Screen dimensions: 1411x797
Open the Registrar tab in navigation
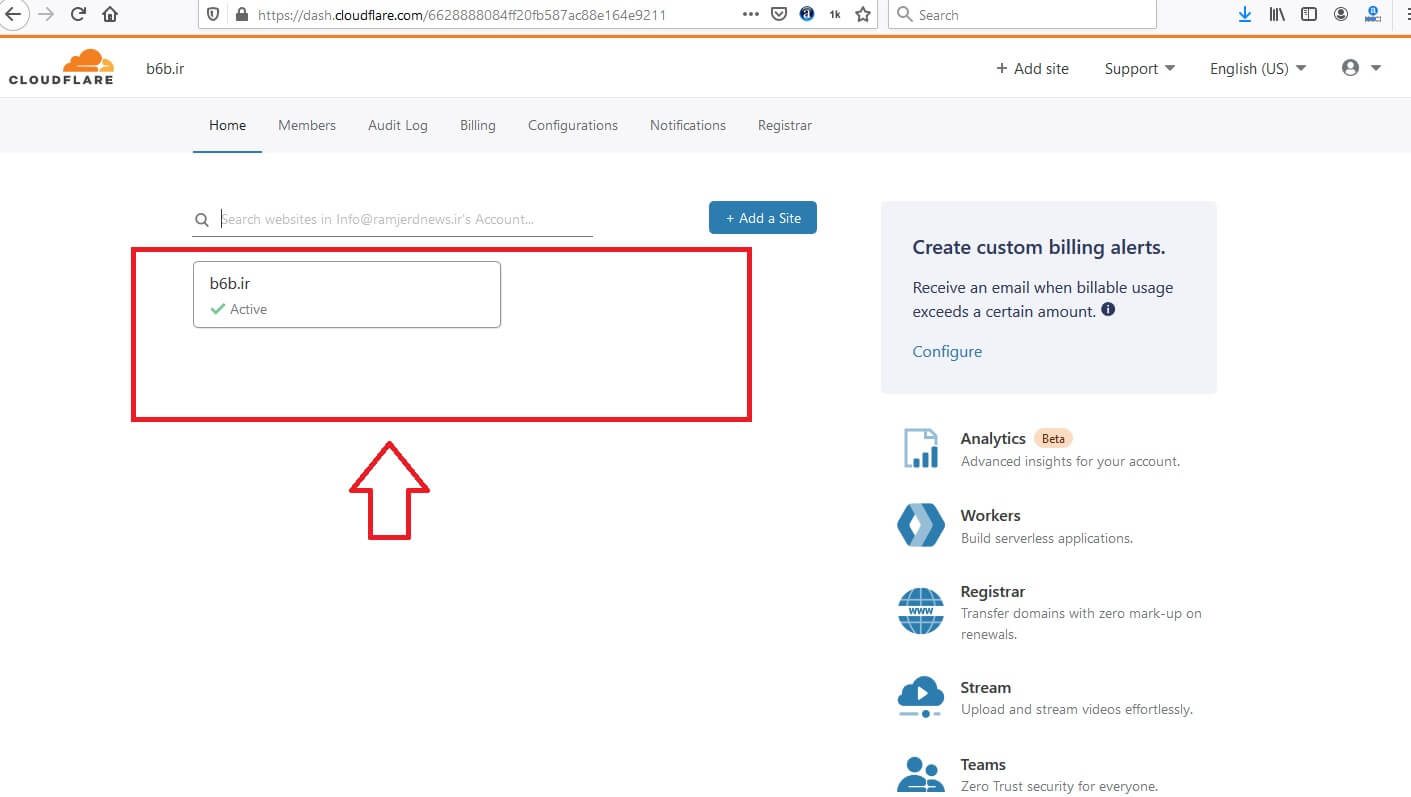pos(785,126)
